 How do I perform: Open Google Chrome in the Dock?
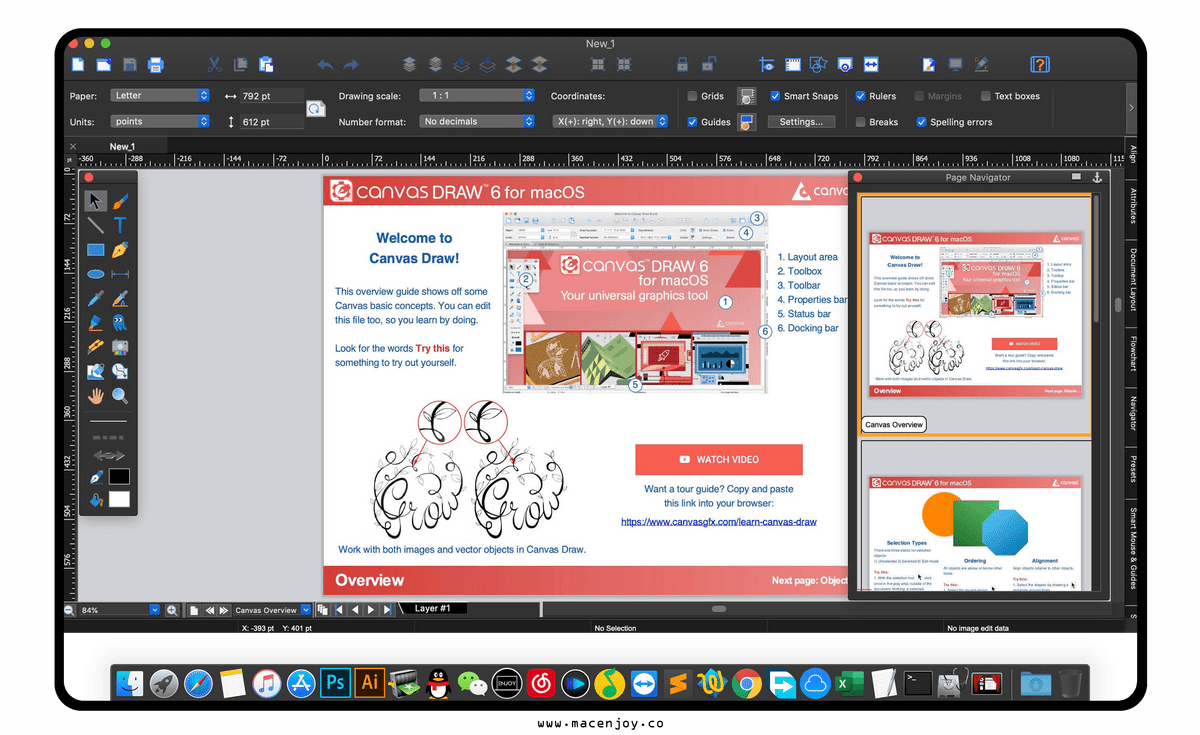pyautogui.click(x=746, y=684)
